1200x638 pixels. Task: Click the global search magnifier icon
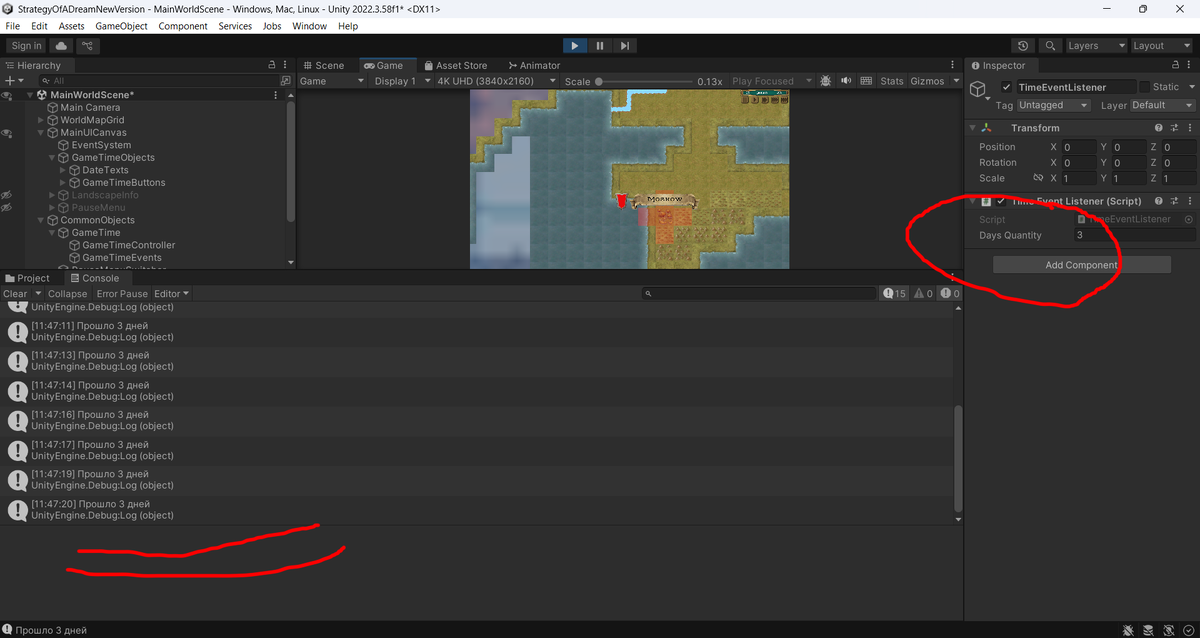[1050, 46]
